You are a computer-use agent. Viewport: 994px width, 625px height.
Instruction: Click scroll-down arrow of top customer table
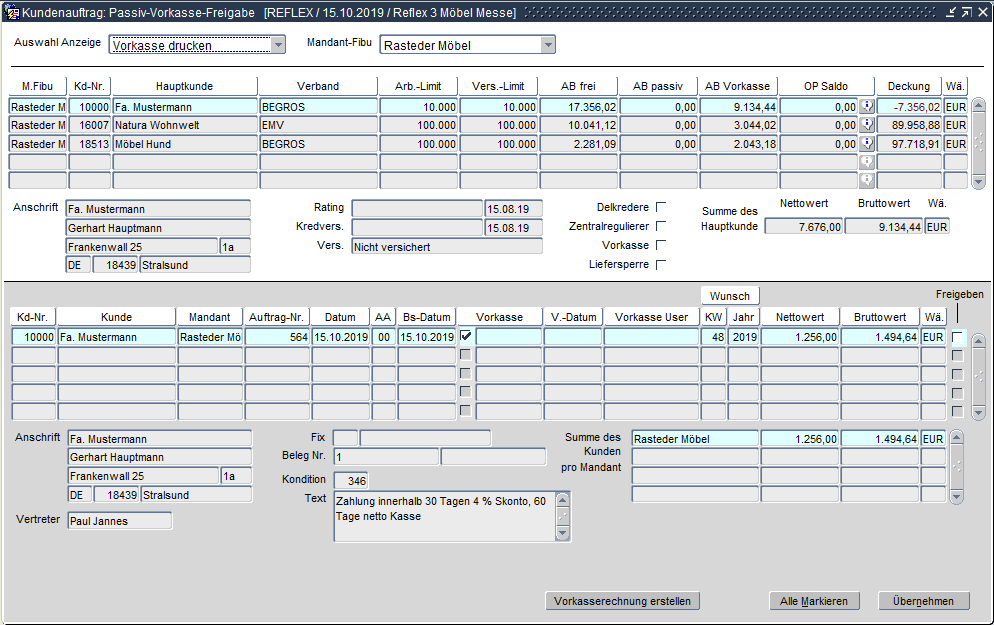point(977,181)
